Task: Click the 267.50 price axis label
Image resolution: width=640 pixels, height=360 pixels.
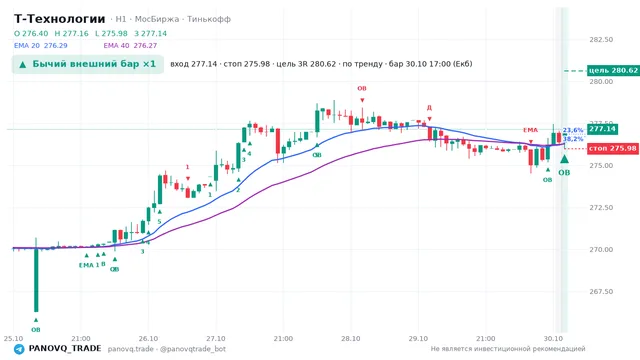Action: (601, 292)
